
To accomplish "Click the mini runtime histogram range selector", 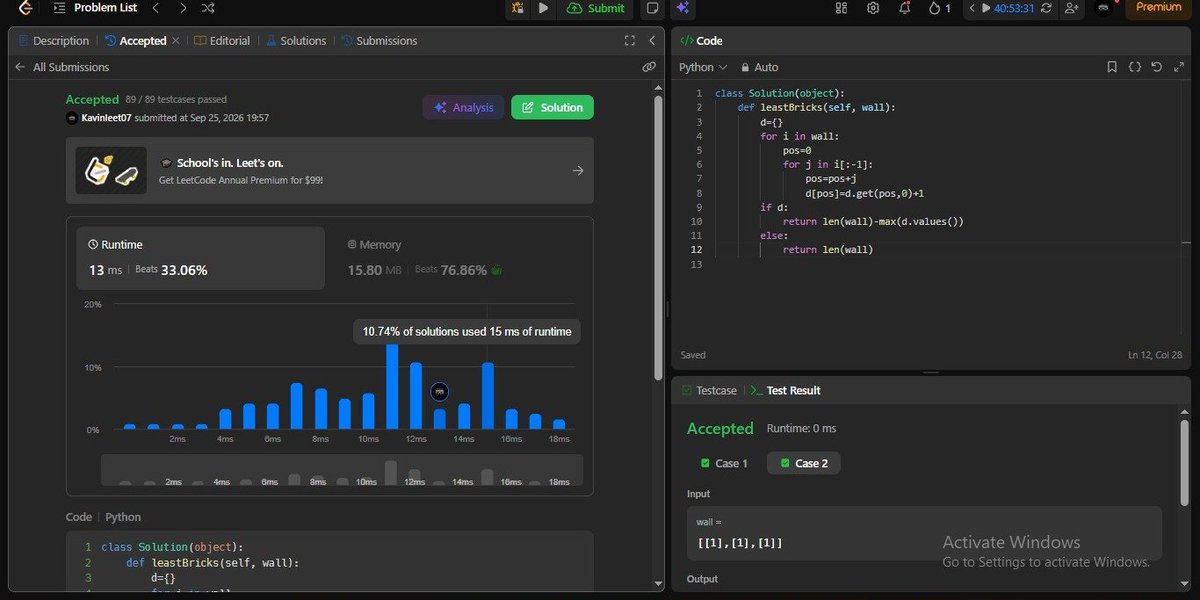I will point(342,470).
